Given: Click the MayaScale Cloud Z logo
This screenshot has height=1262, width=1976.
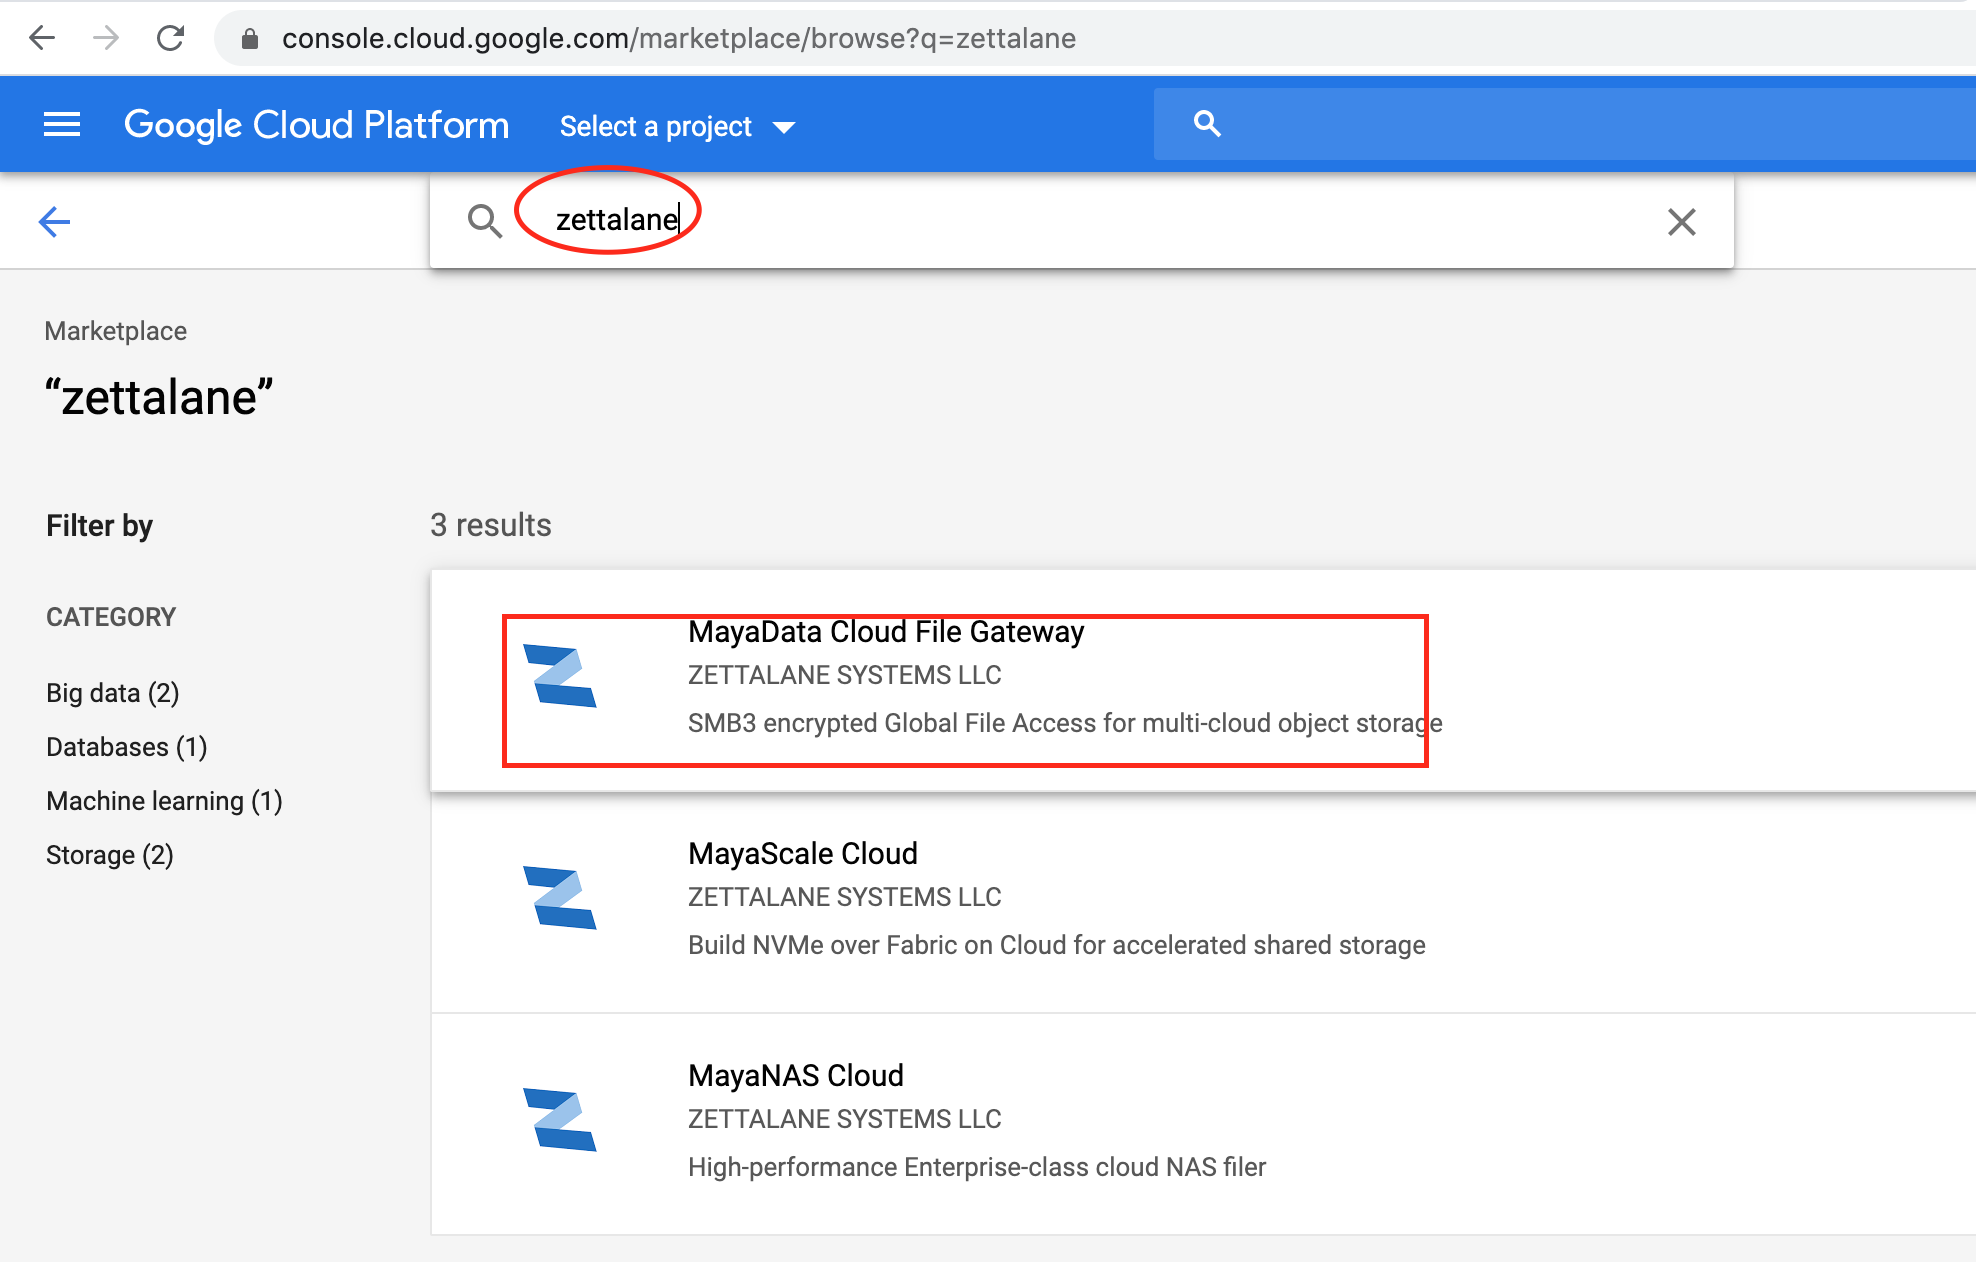Looking at the screenshot, I should point(560,898).
